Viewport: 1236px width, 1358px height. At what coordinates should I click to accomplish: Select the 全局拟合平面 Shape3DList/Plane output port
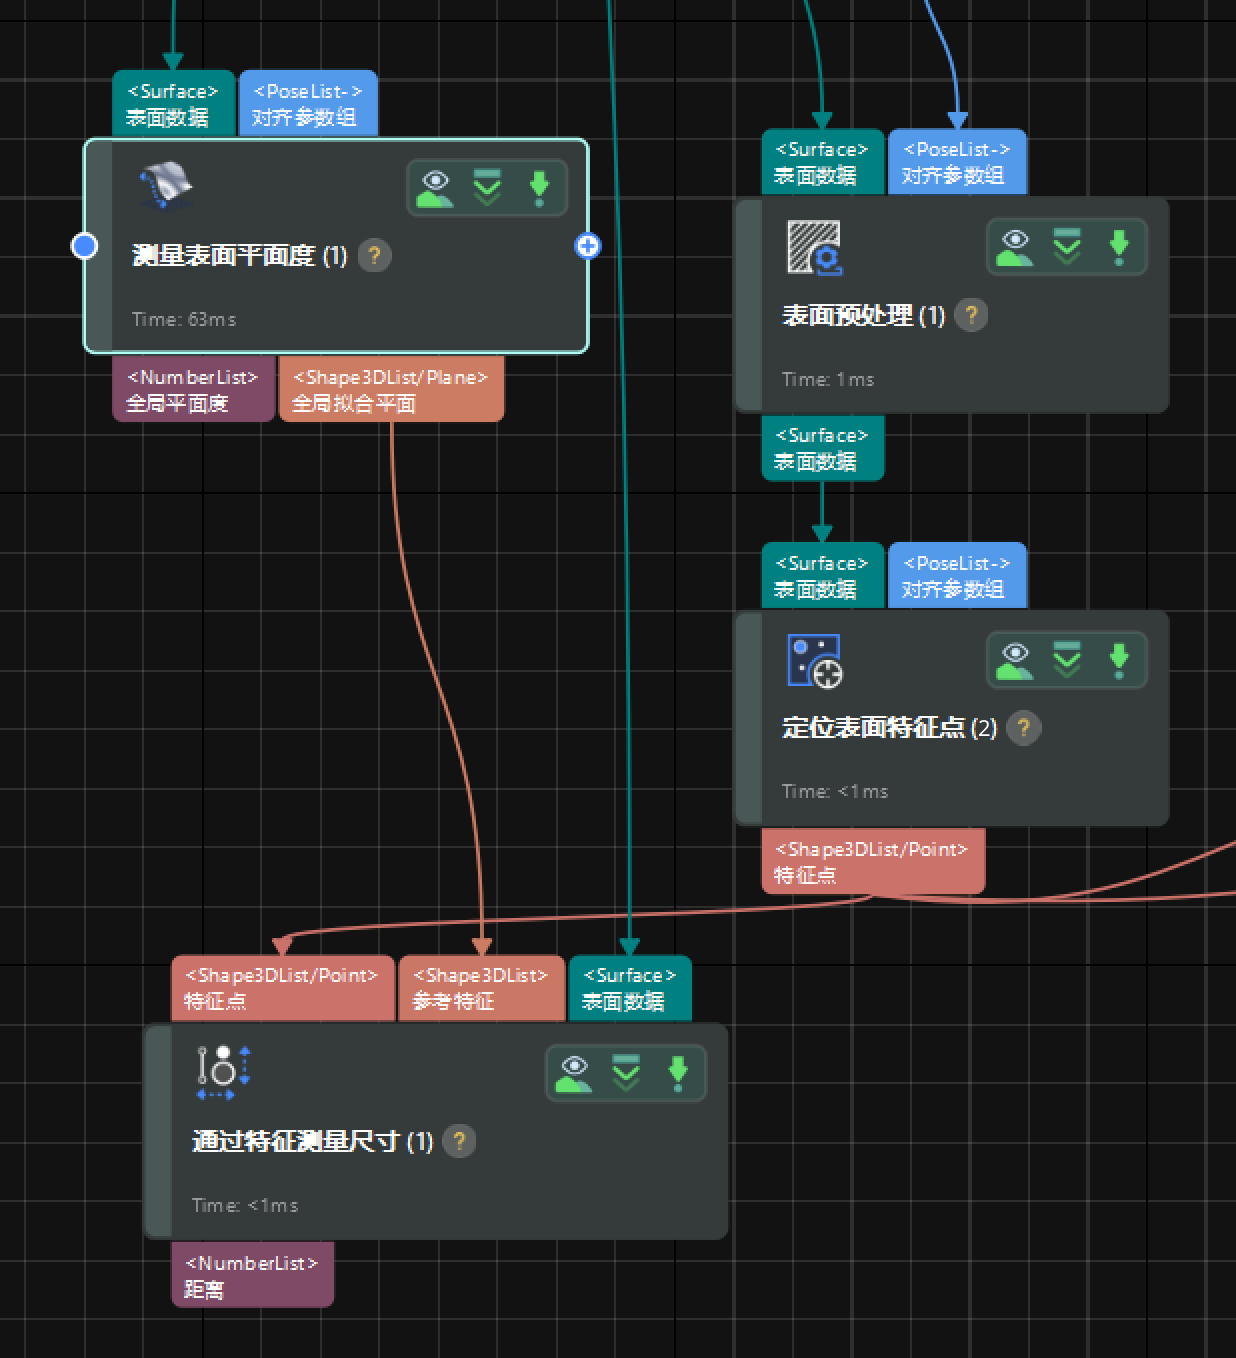pos(391,389)
